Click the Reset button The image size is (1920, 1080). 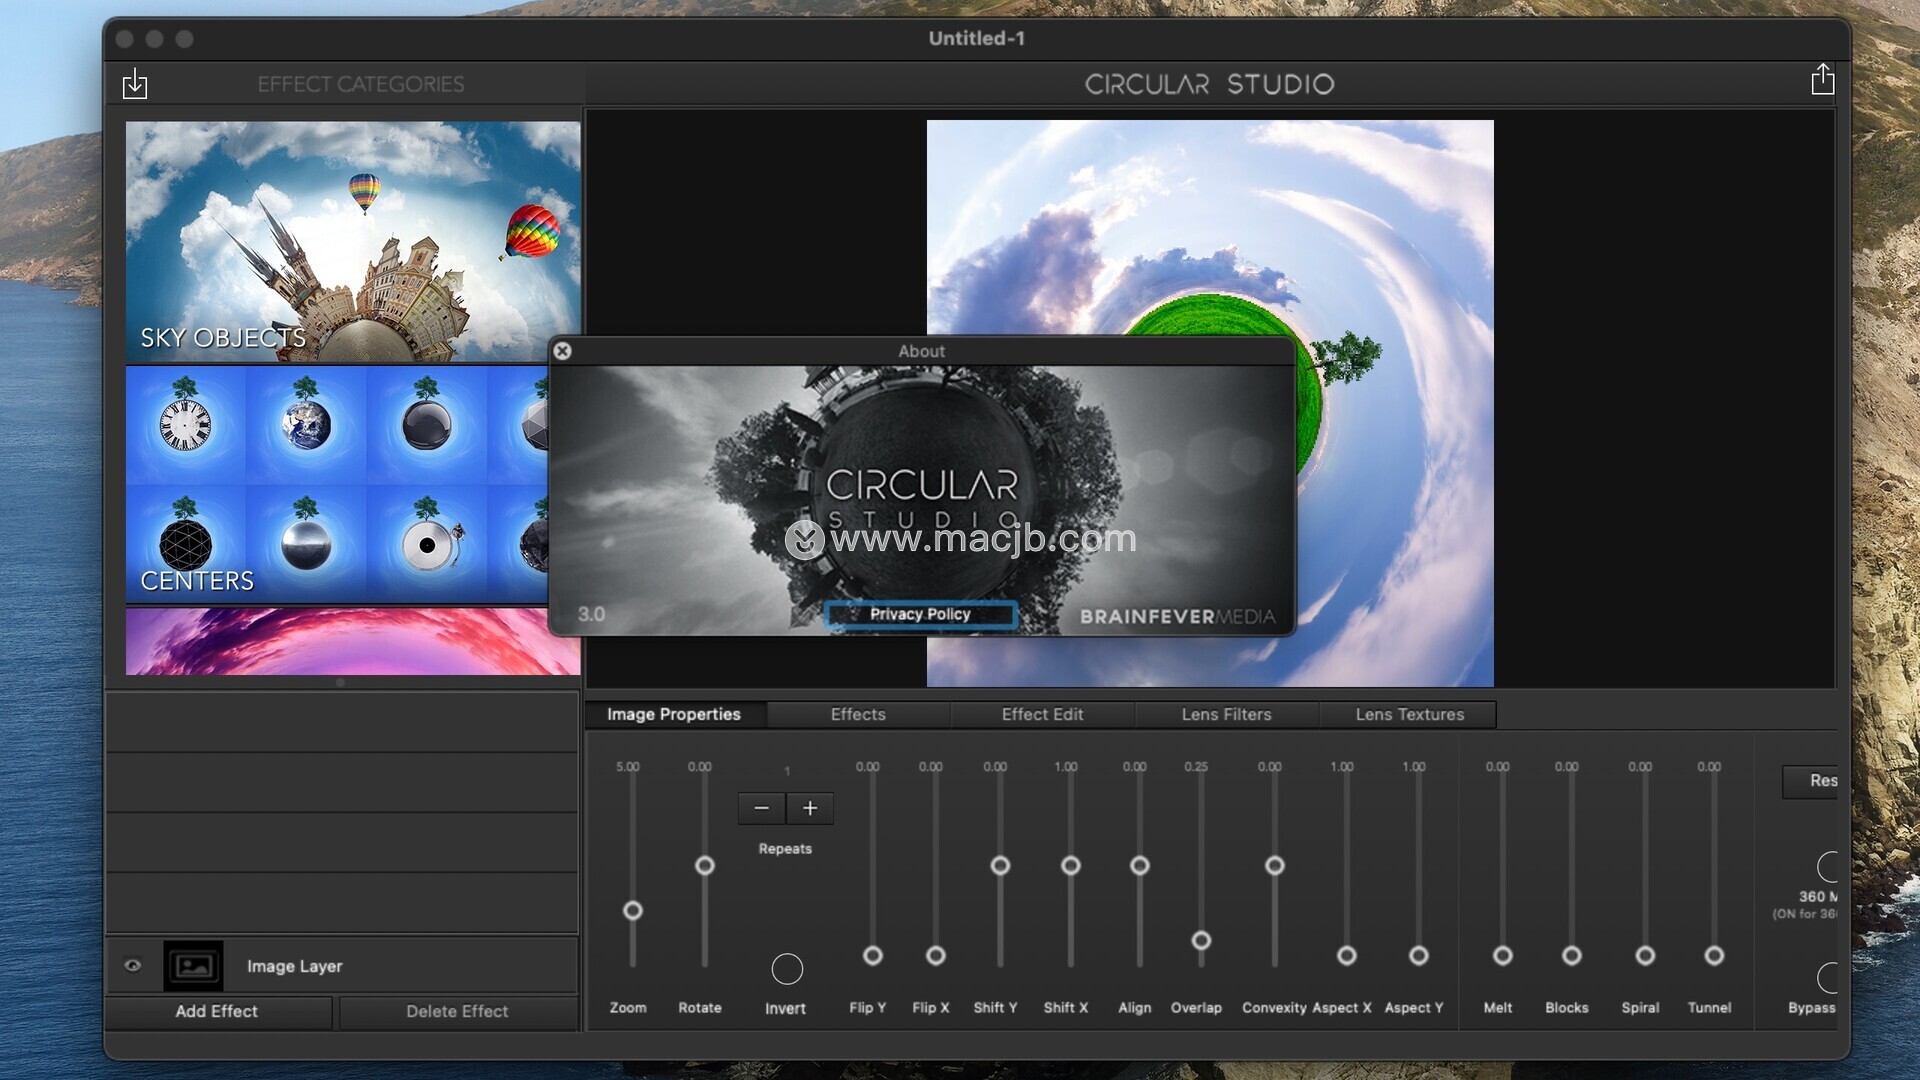1811,781
